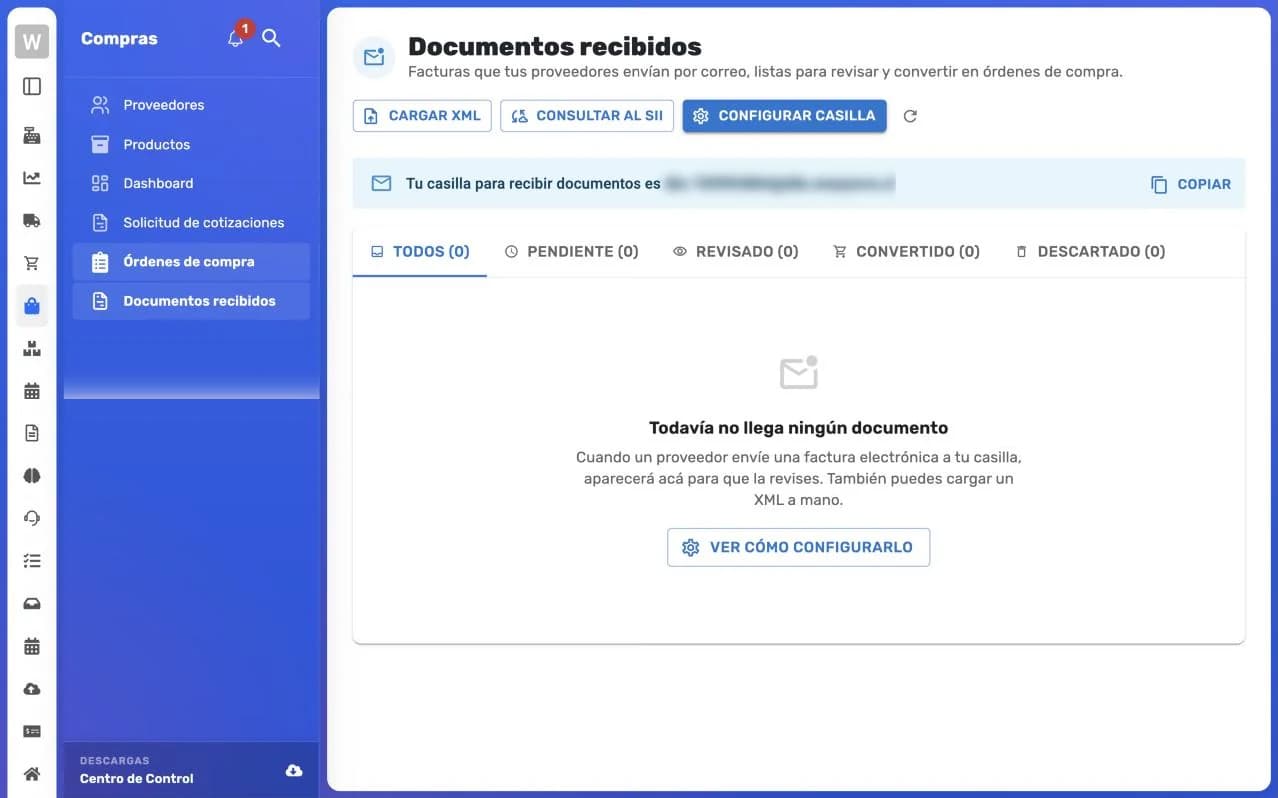Click the 'Todavía no llega ningún documento' message

point(798,428)
